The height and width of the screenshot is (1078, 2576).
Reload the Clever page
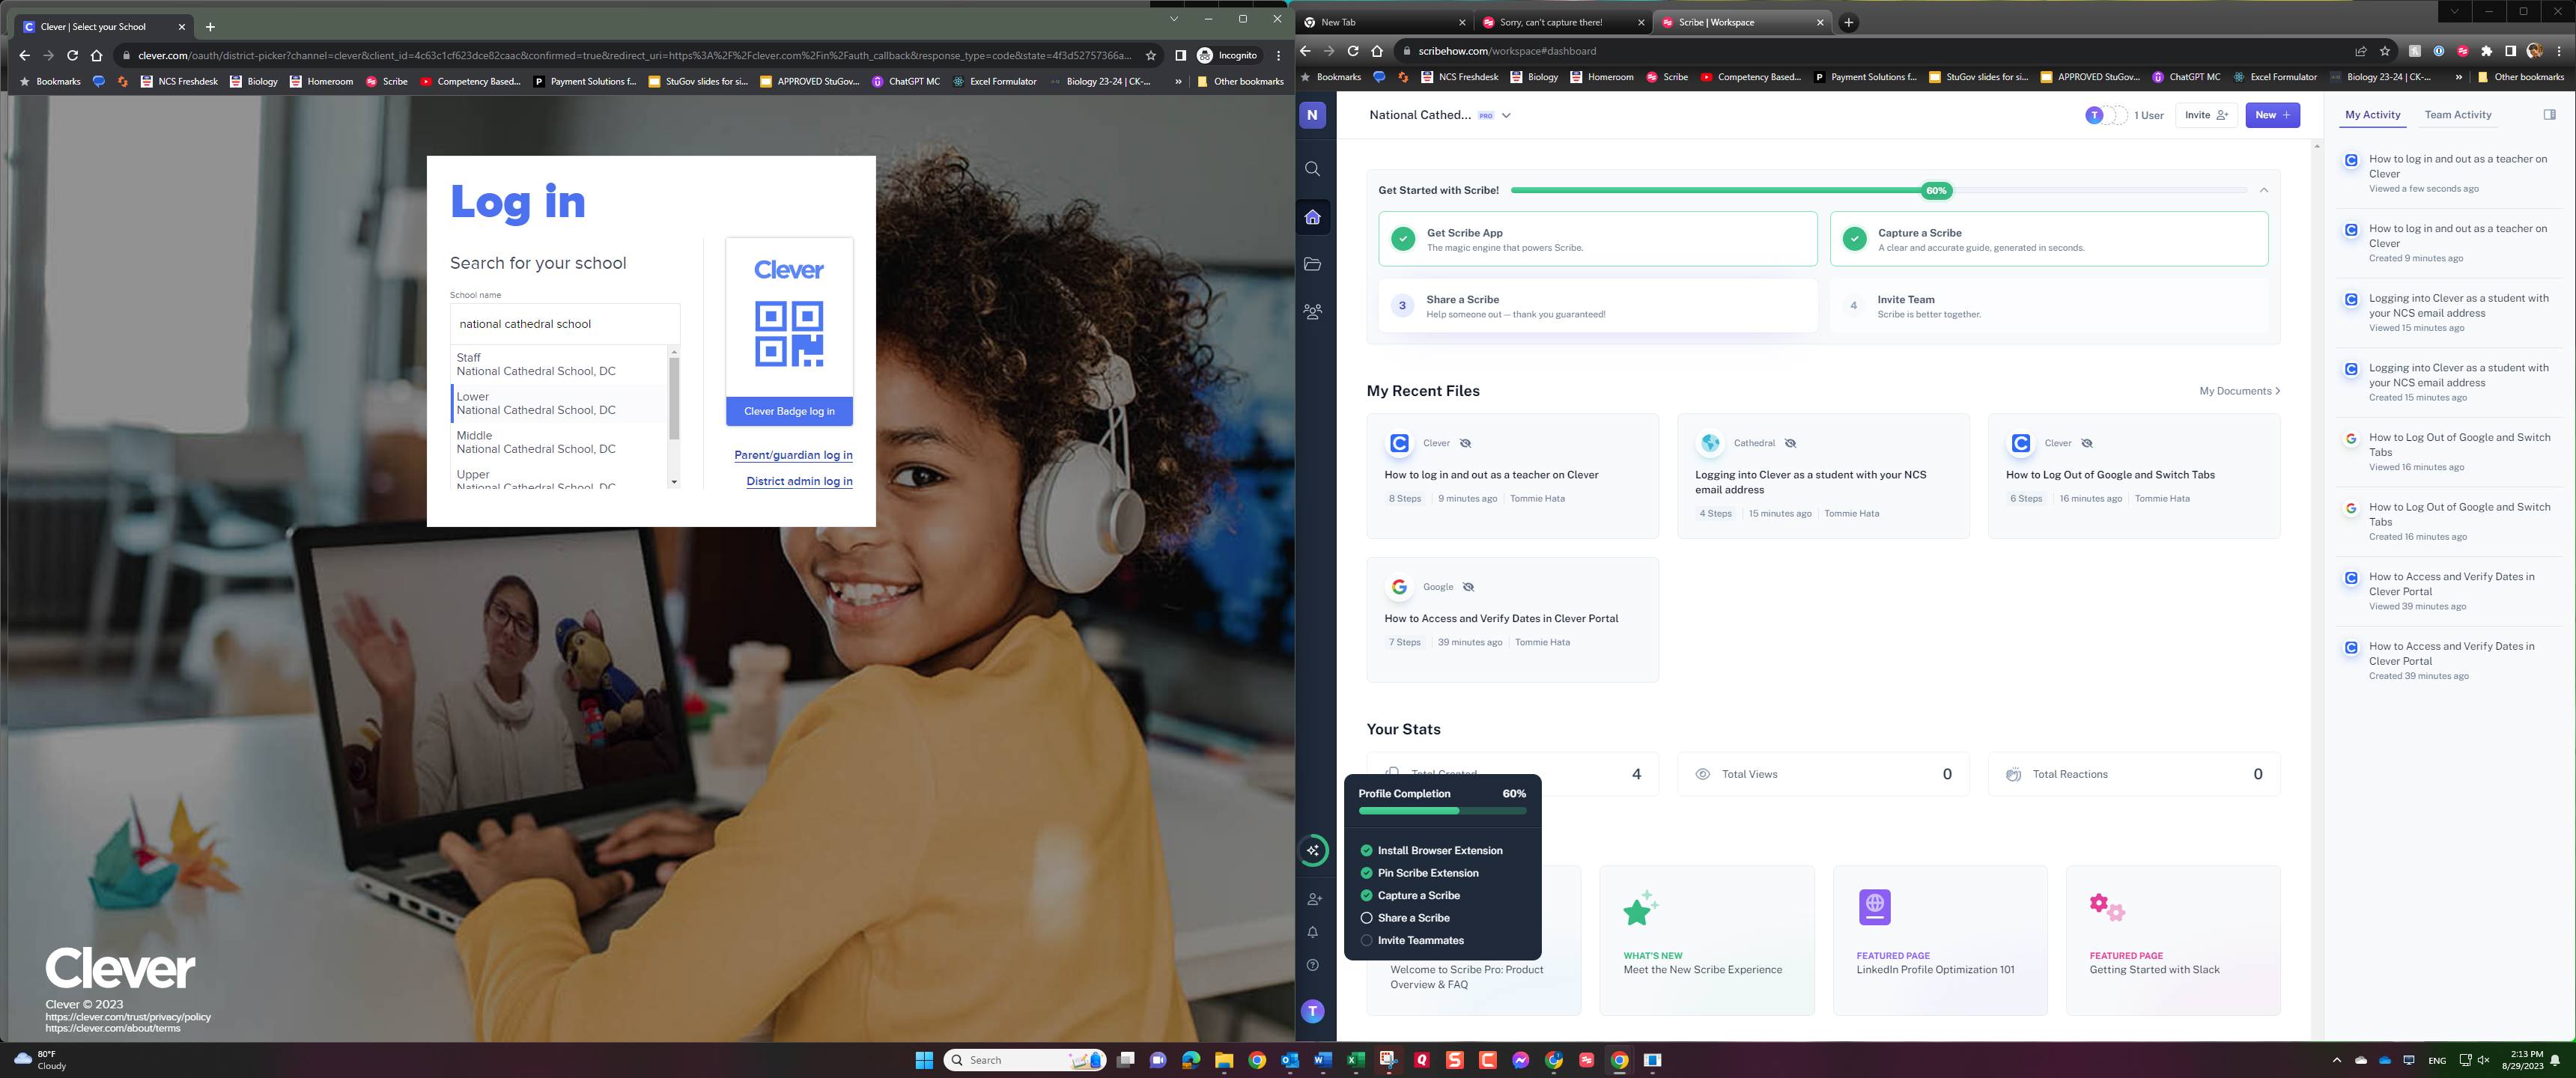coord(72,56)
